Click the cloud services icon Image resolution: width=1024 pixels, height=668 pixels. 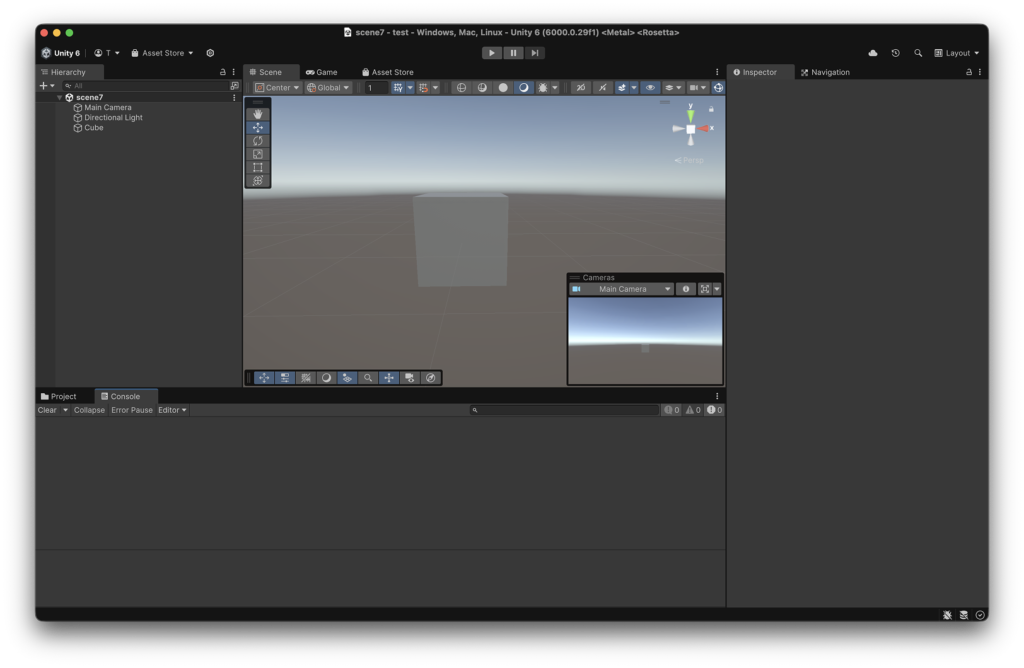(x=873, y=53)
